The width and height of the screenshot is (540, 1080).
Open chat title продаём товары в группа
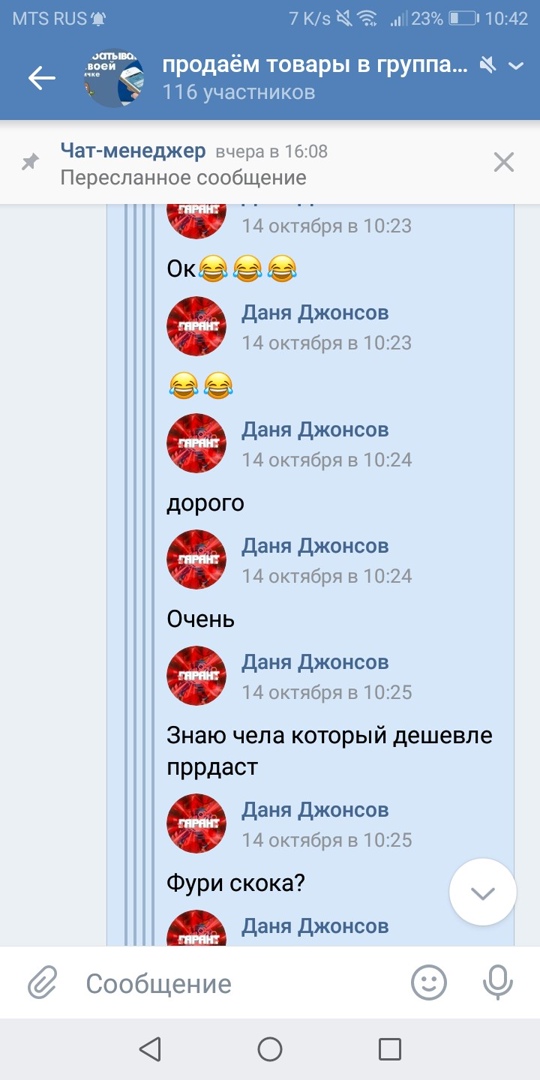[315, 65]
